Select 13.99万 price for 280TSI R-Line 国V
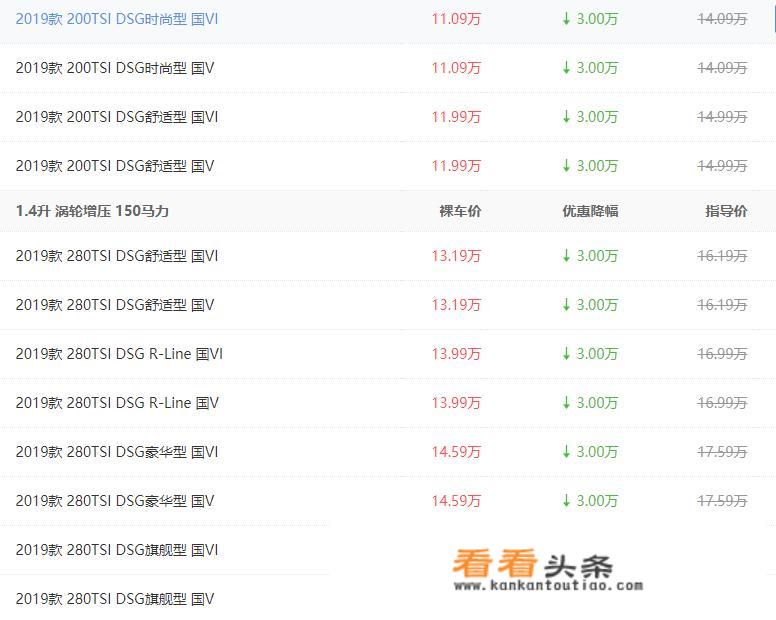Viewport: 776px width, 620px height. click(x=456, y=403)
